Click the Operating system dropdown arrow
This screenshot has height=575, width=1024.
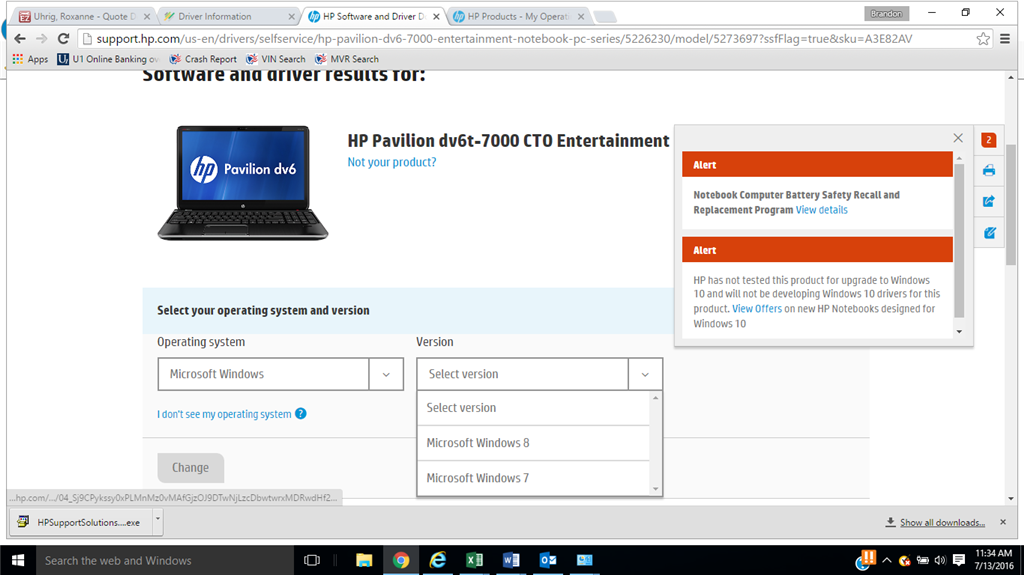(386, 374)
